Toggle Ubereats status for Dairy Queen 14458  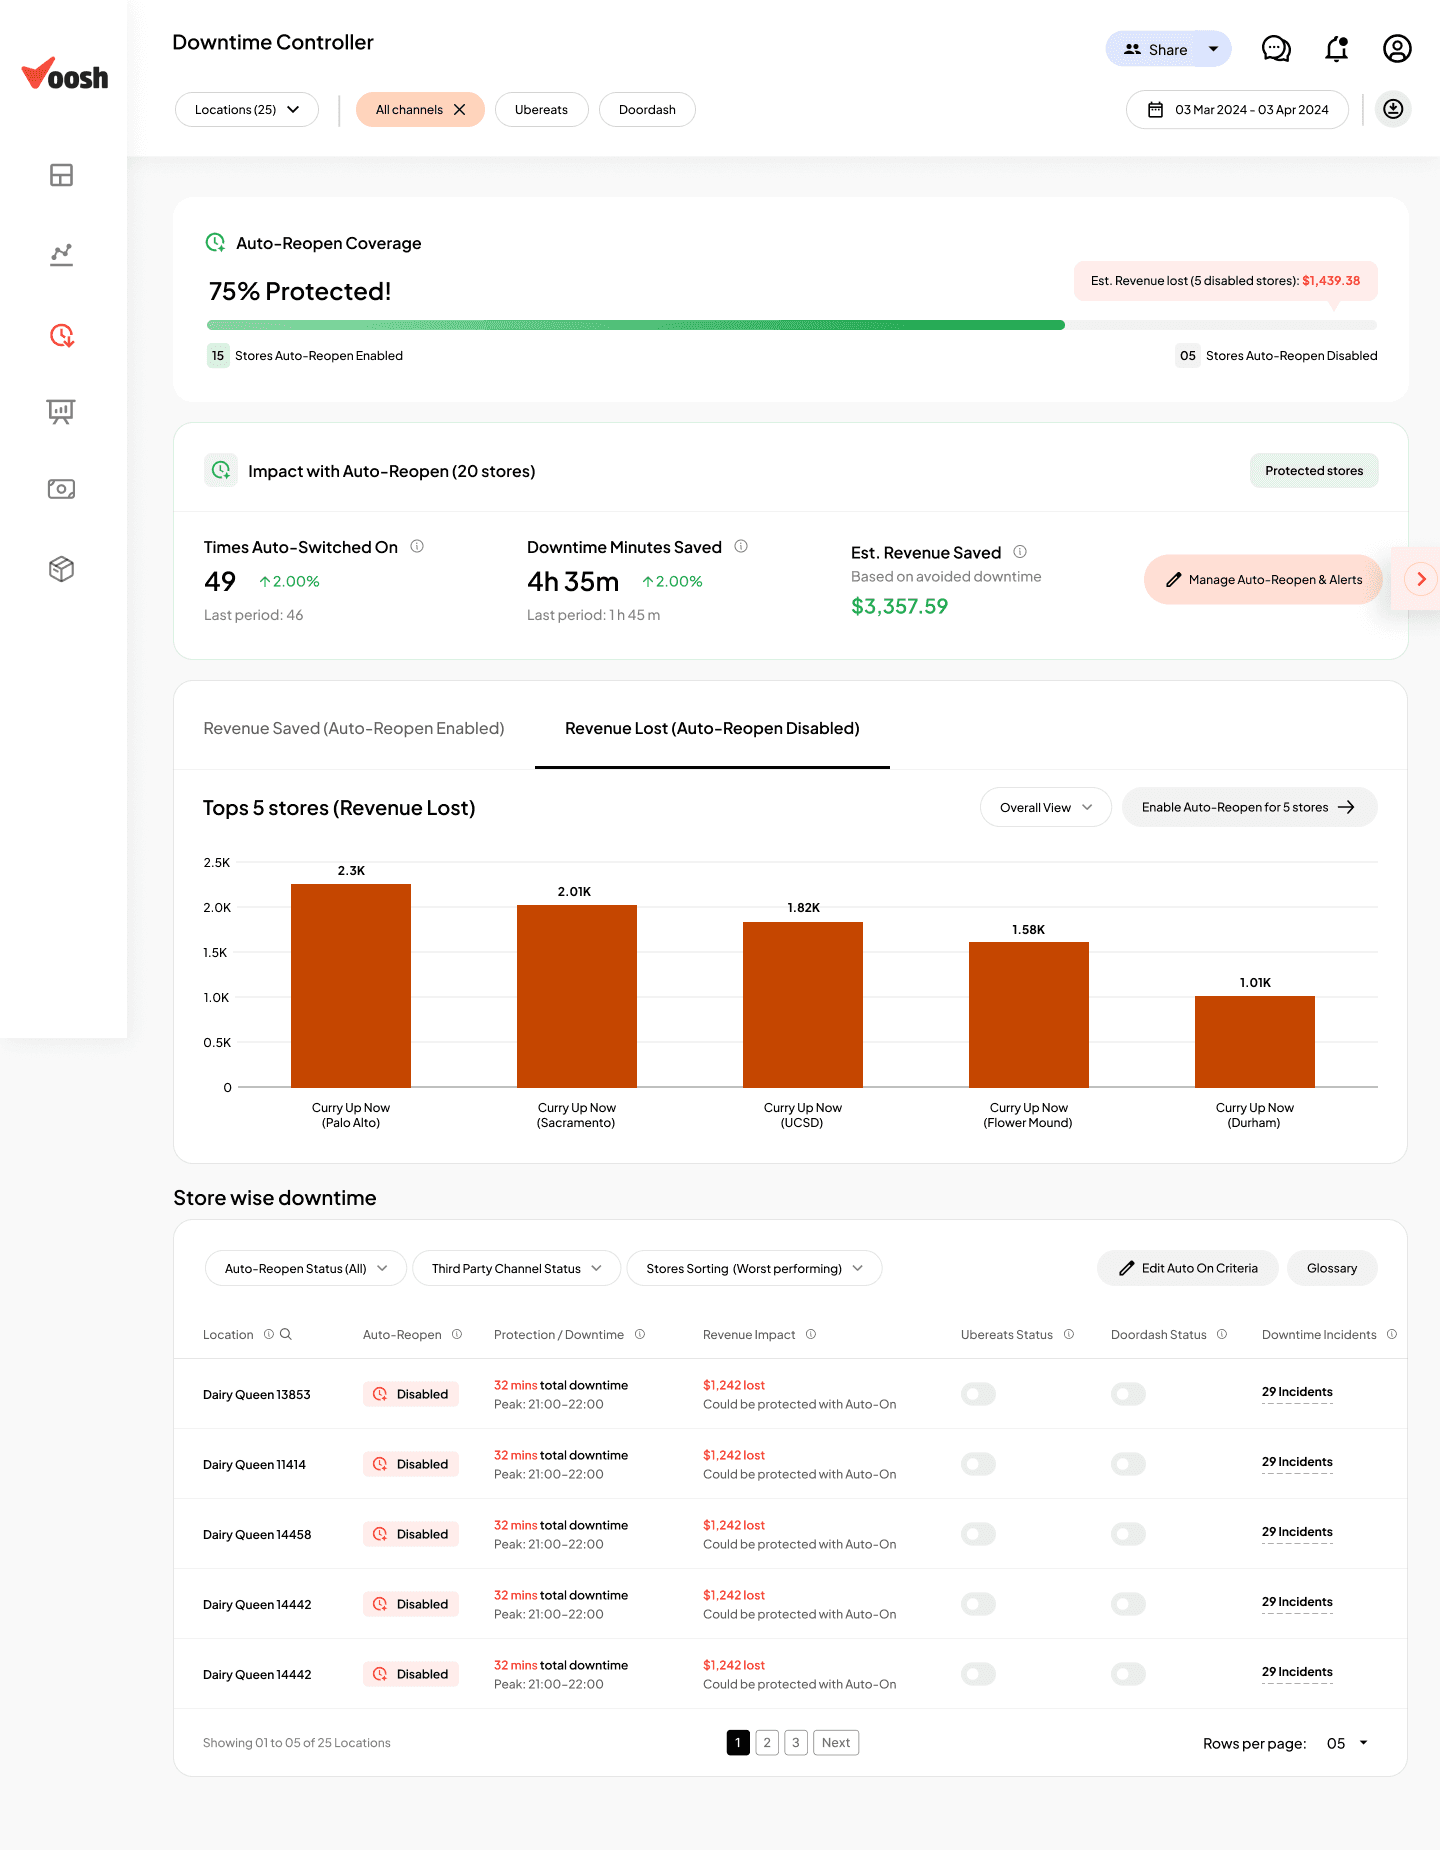(978, 1534)
